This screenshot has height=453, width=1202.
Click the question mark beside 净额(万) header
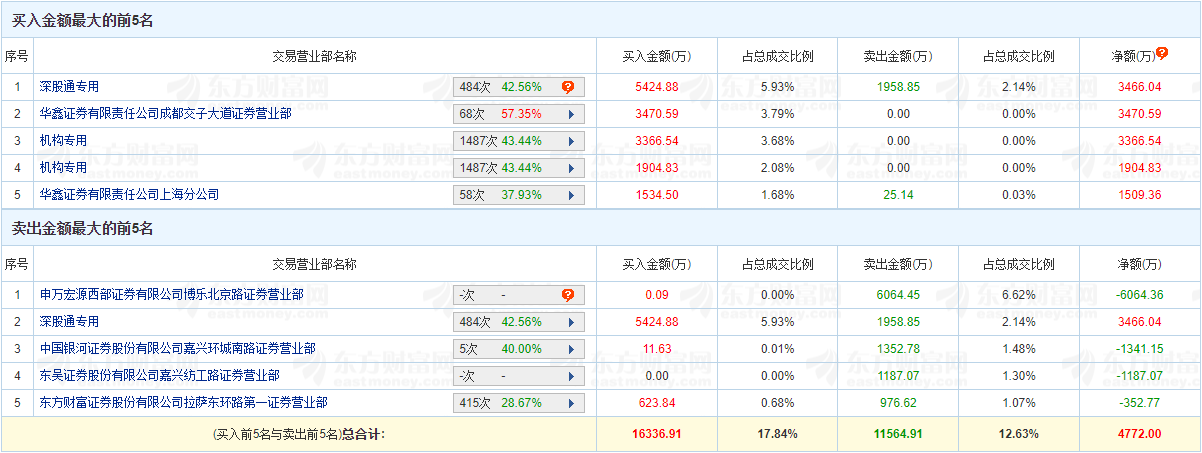(x=1162, y=53)
